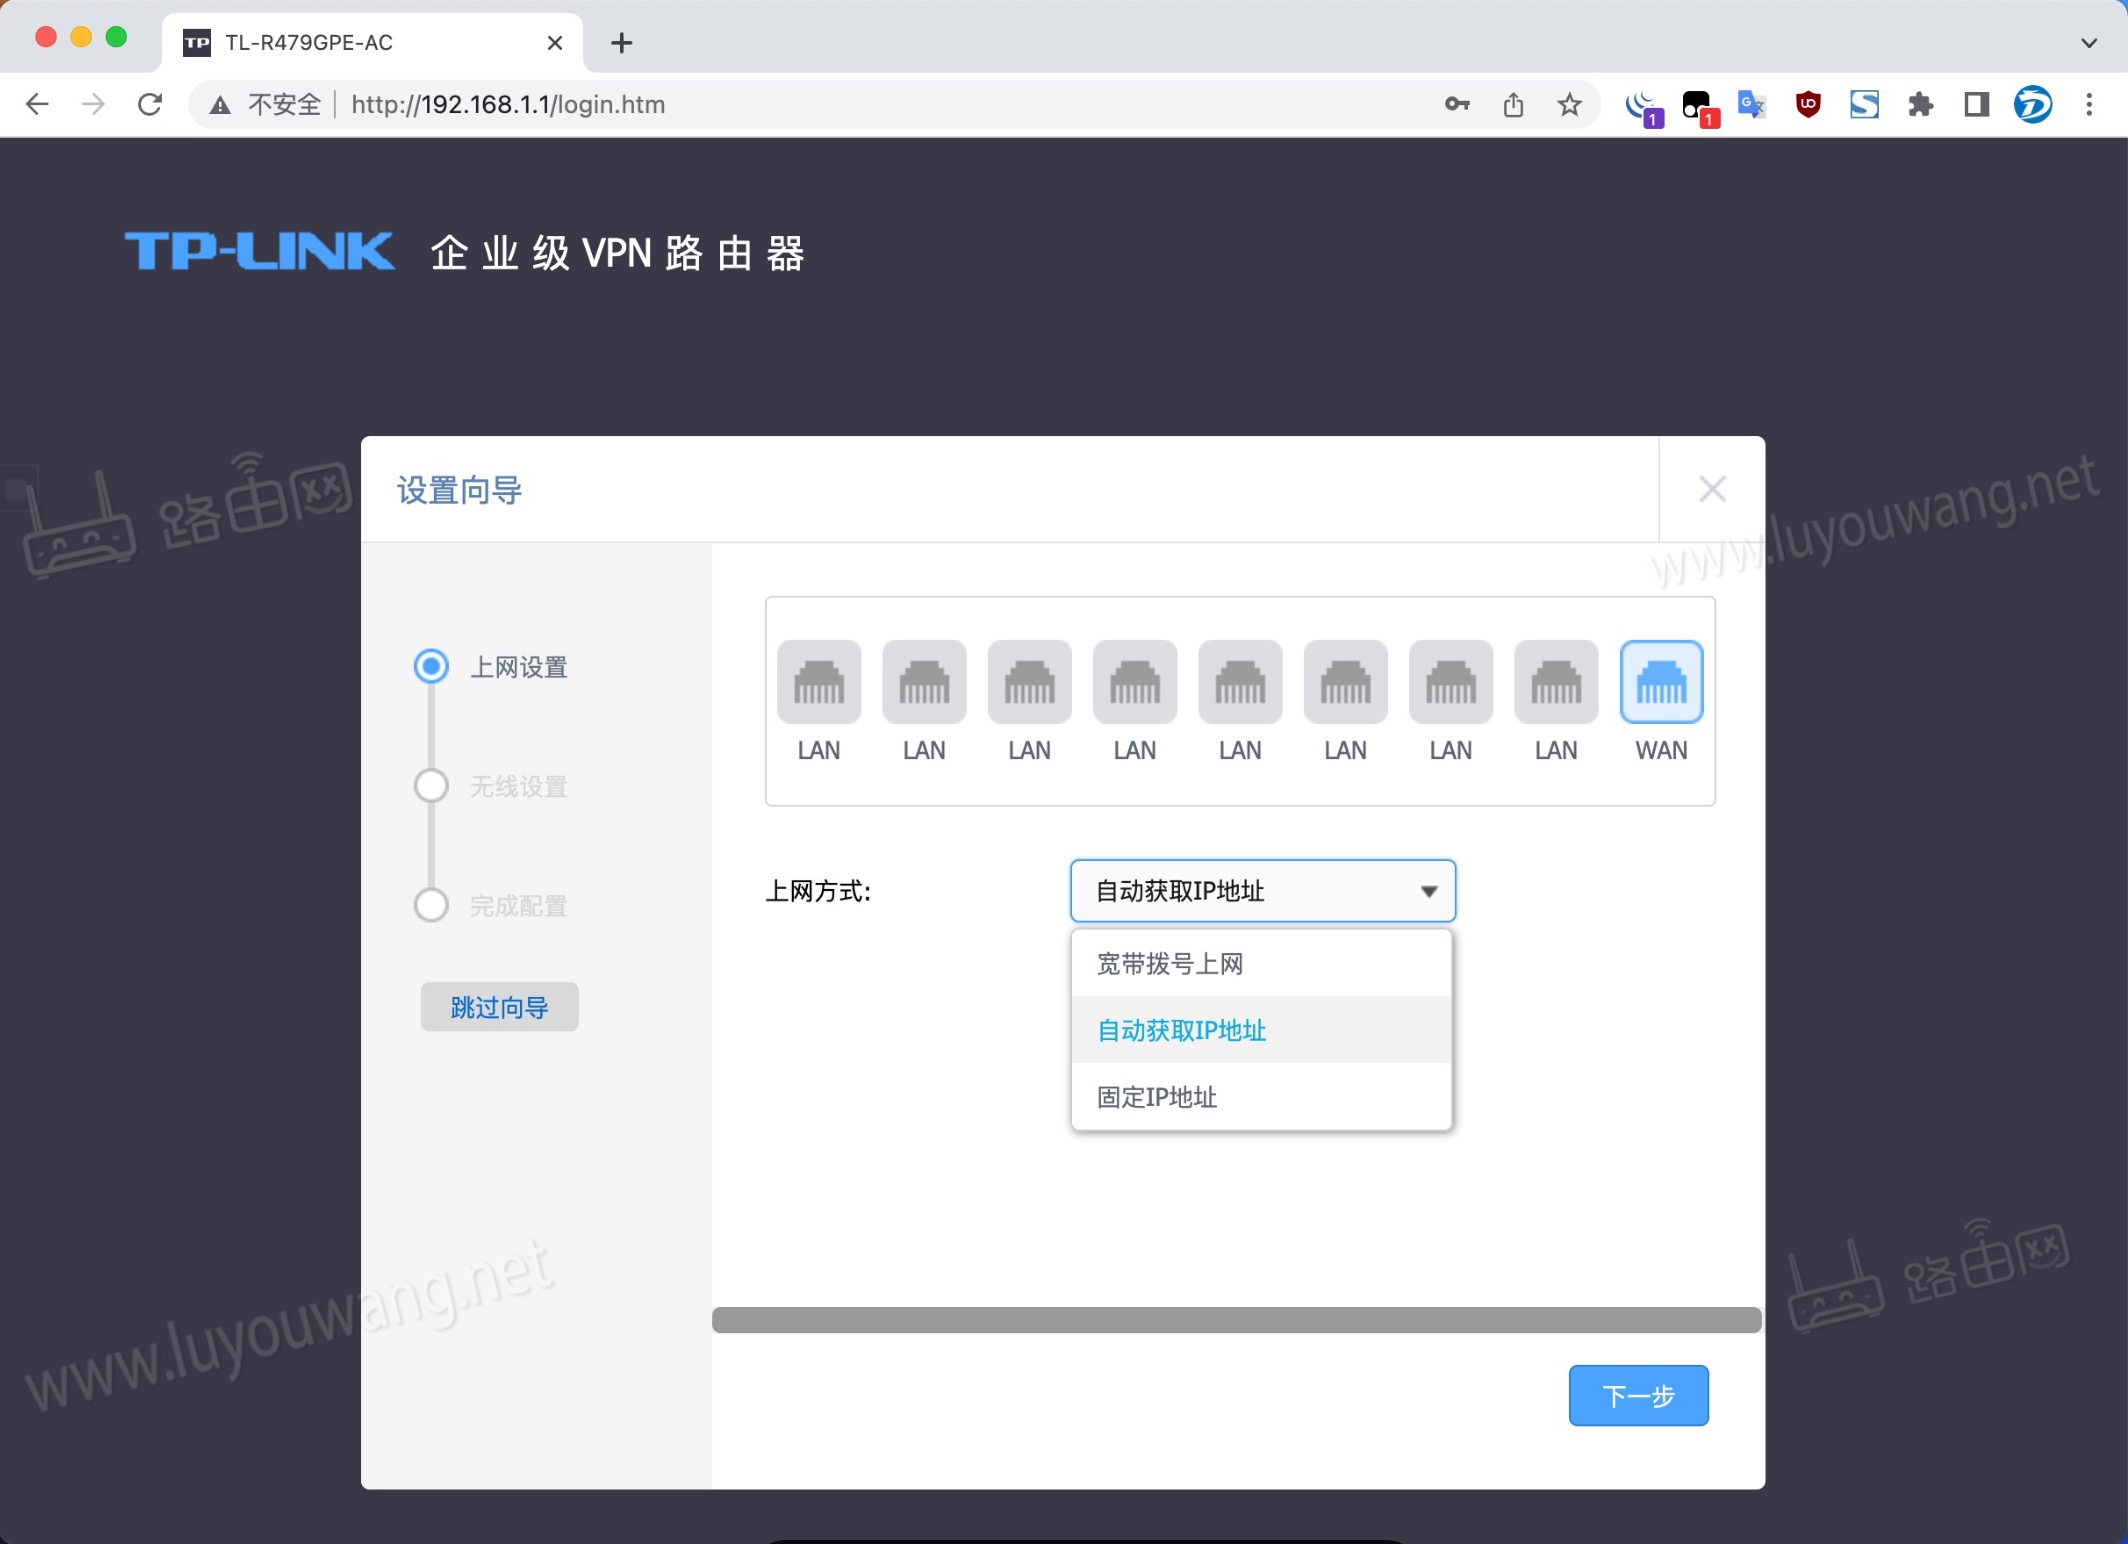The image size is (2128, 1544).
Task: Go back in browser history
Action: coord(37,104)
